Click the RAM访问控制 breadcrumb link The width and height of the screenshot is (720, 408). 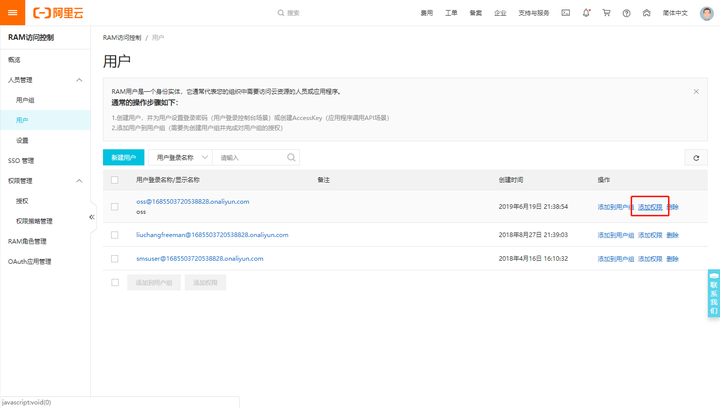122,38
